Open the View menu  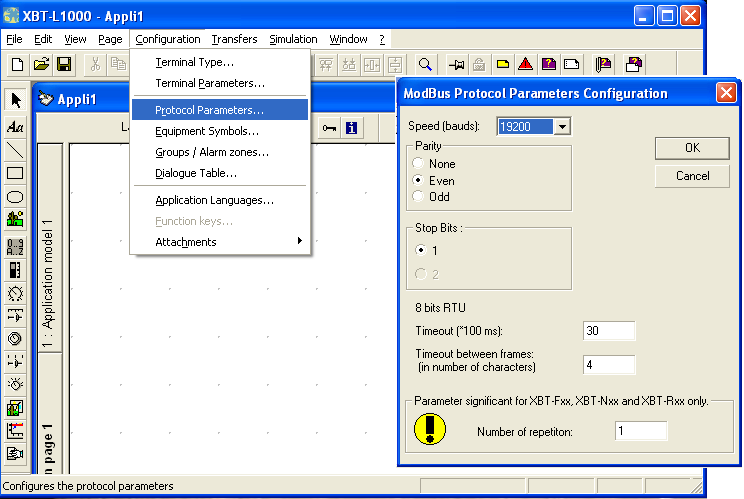[75, 39]
